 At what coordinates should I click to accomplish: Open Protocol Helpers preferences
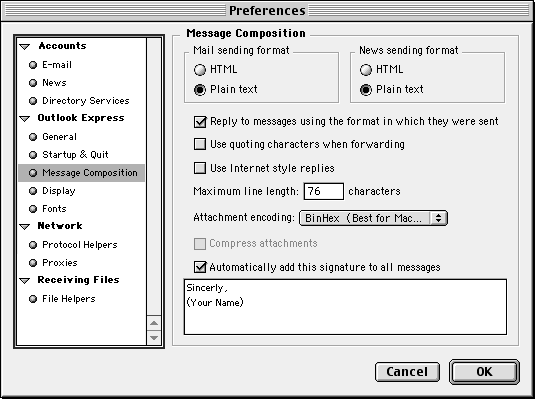tap(80, 245)
